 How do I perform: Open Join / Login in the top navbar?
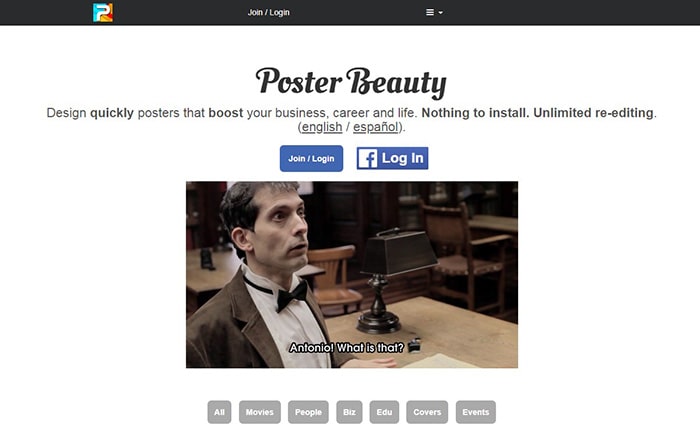coord(269,13)
